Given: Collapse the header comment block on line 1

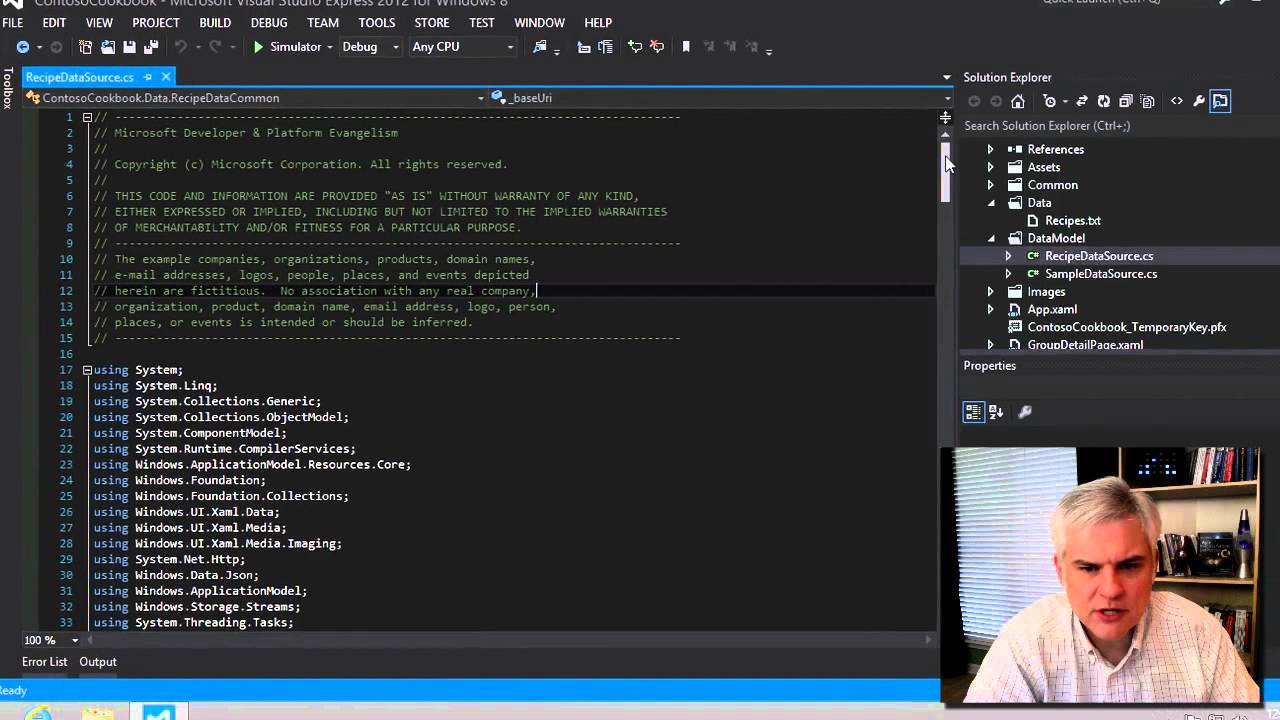Looking at the screenshot, I should (x=87, y=117).
